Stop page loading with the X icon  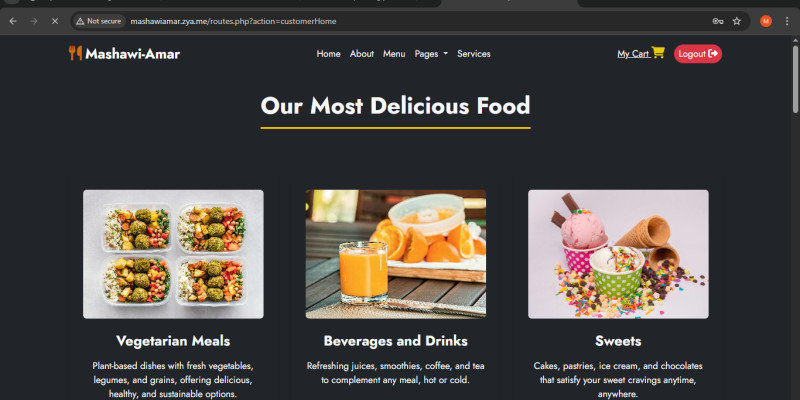click(x=55, y=21)
